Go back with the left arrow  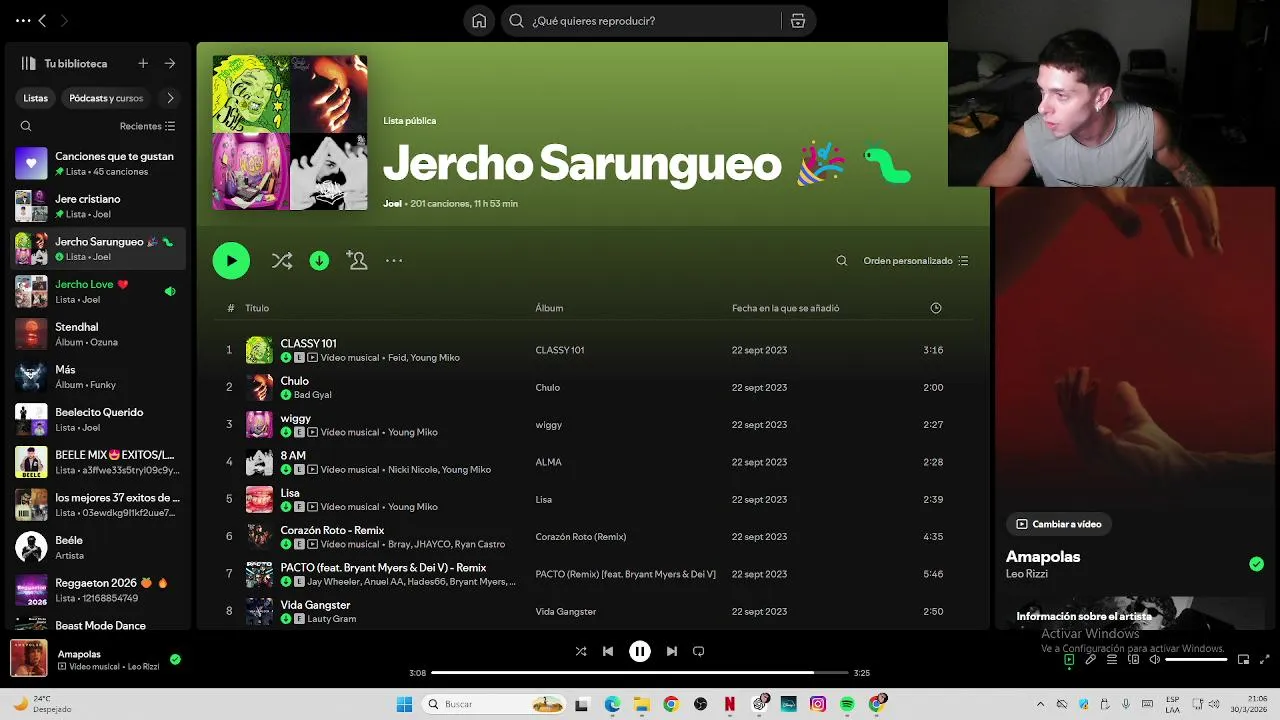point(42,20)
